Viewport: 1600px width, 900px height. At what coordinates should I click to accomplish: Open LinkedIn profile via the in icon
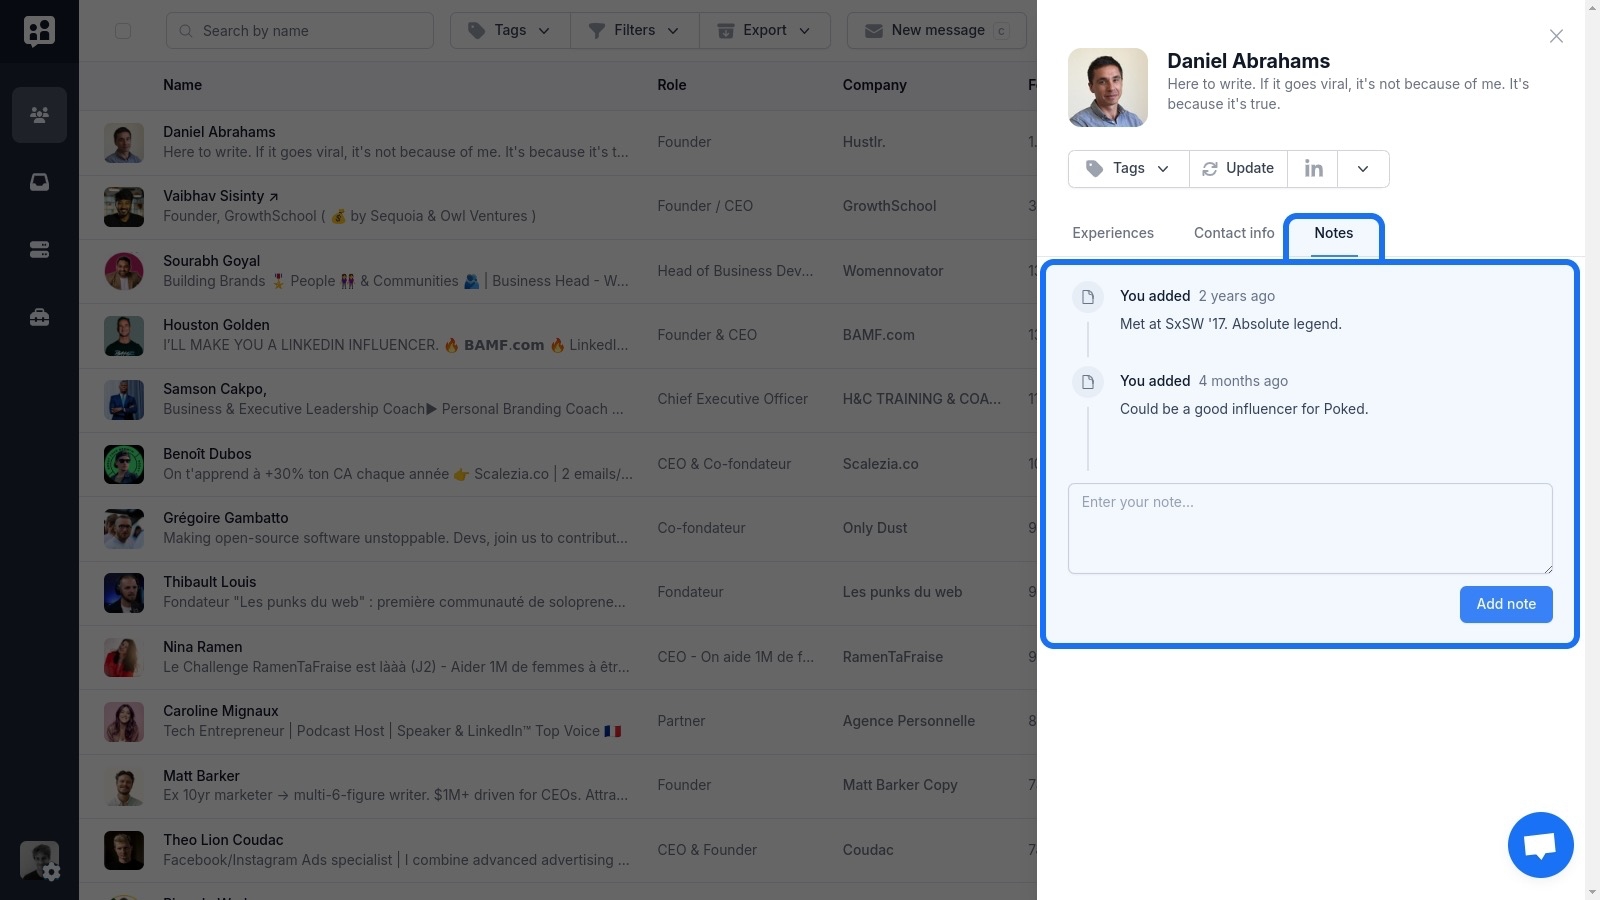click(x=1313, y=169)
